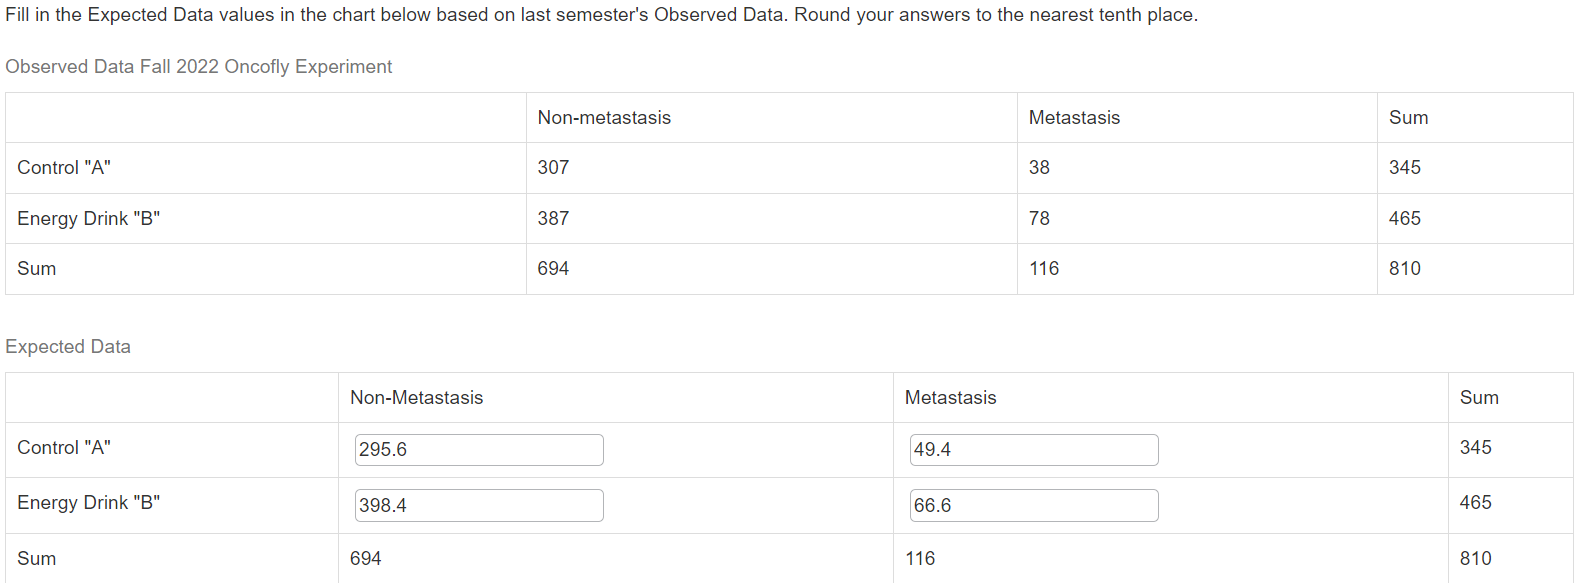Click the Metastasis header in the Expected table

[x=950, y=398]
